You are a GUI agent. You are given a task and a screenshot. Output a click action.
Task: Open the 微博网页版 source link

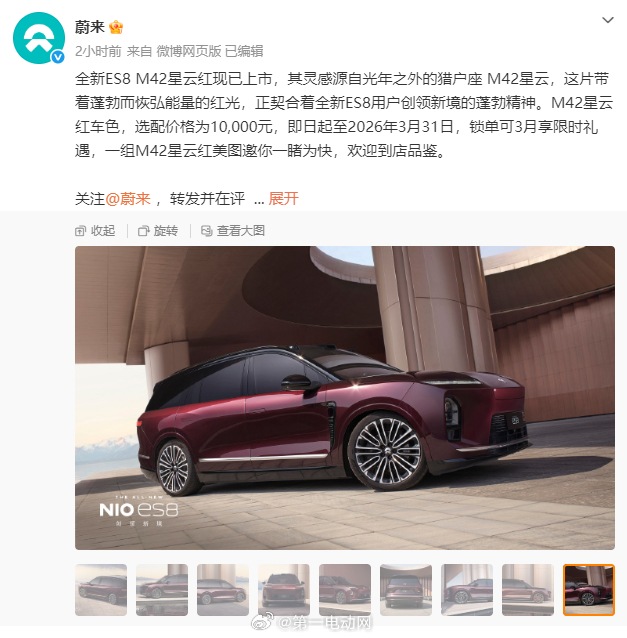click(x=189, y=51)
